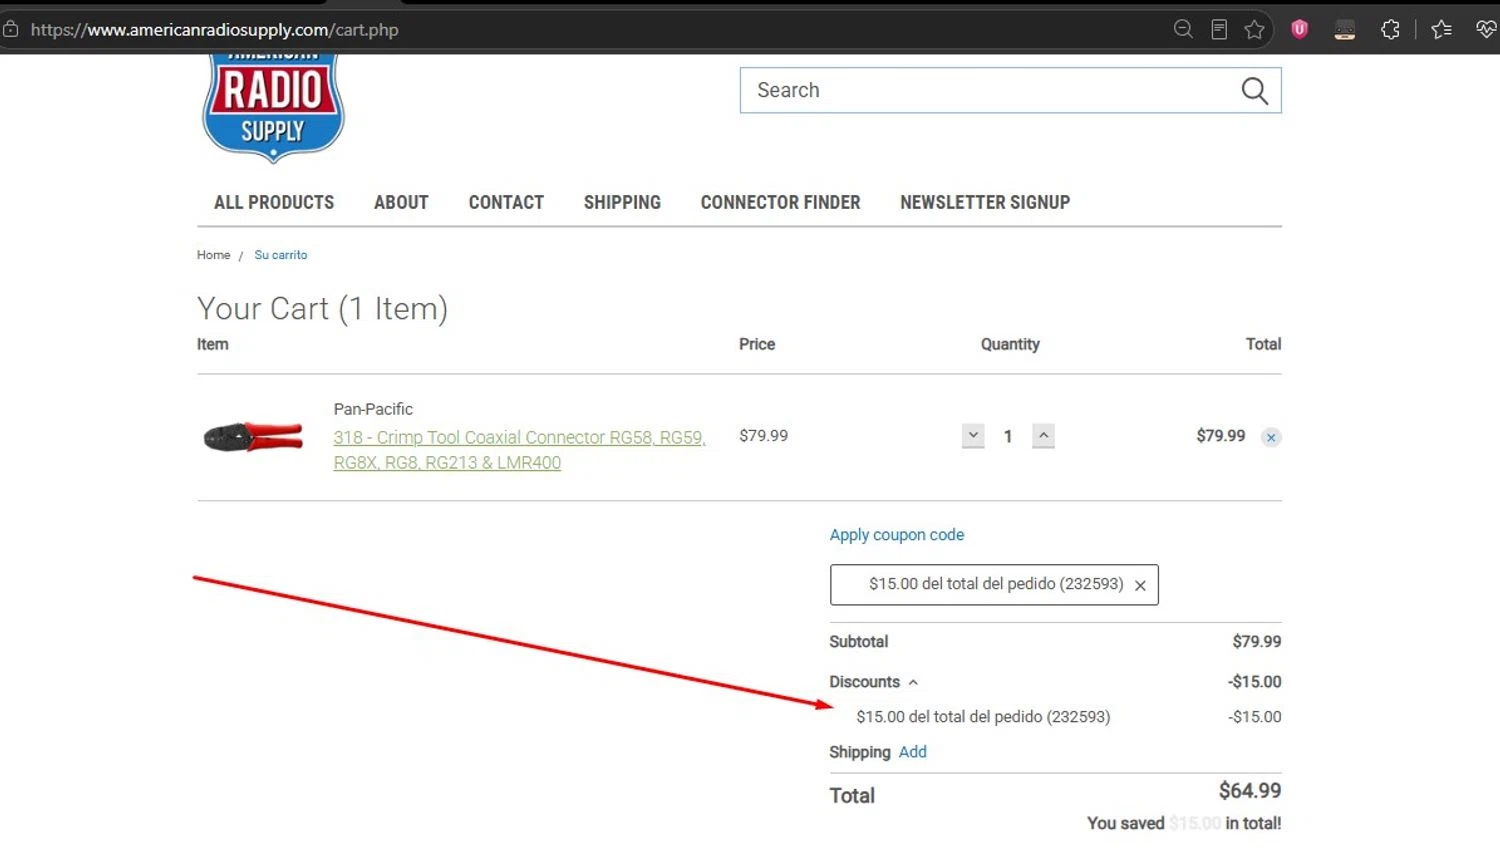Click the browser health heart icon

1486,29
